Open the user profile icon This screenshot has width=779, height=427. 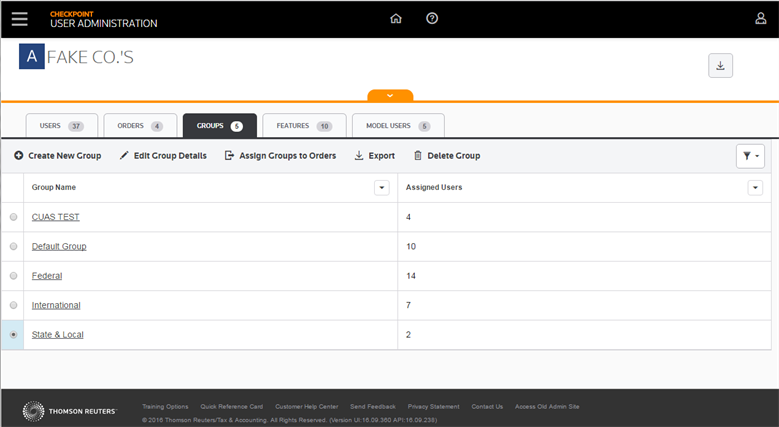760,19
